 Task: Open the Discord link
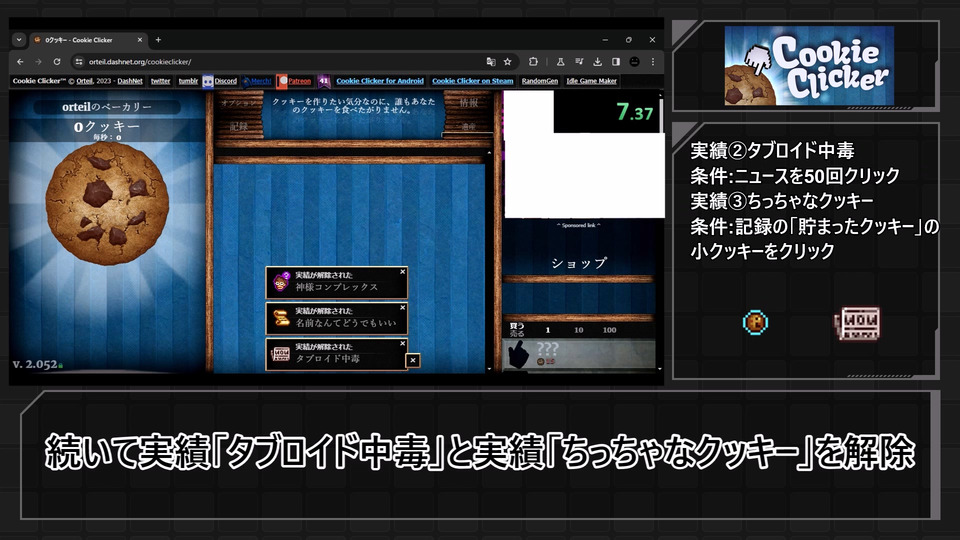tap(225, 81)
